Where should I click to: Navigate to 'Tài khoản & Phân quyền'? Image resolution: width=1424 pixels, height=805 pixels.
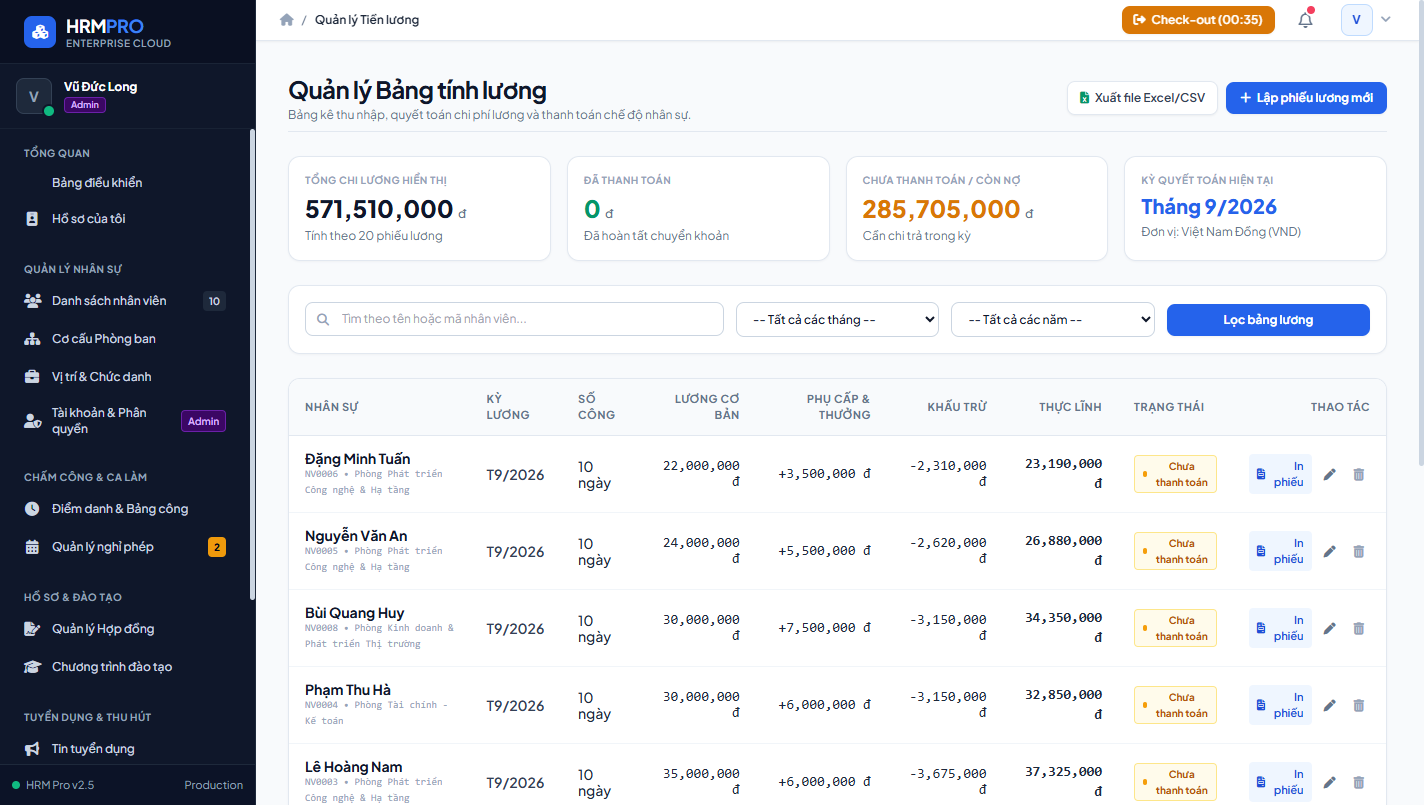coord(125,421)
